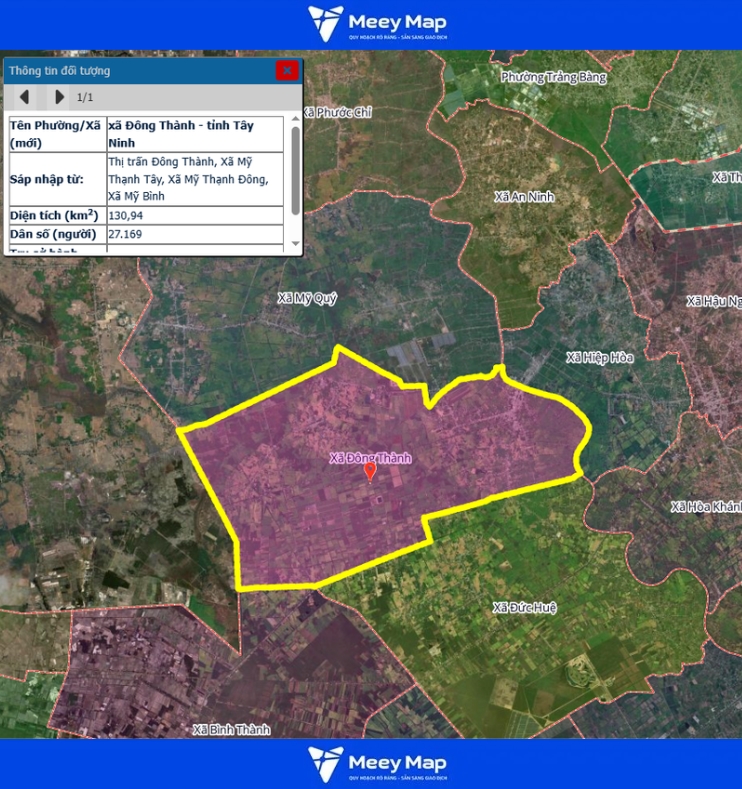Screen dimensions: 742x789
Task: Click the Diện tích value 130,94 cell
Action: click(x=195, y=215)
